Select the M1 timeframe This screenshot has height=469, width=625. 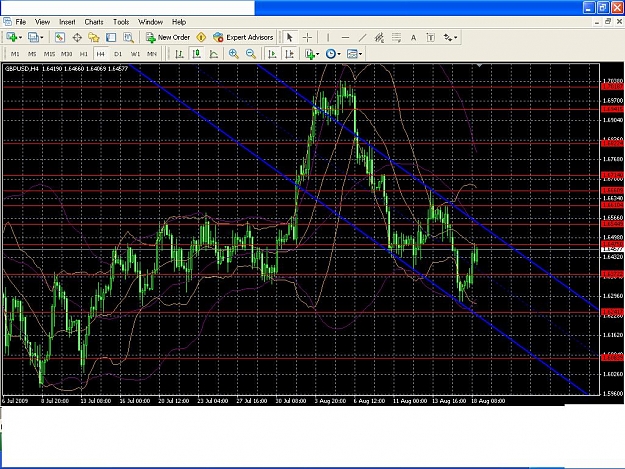pyautogui.click(x=15, y=54)
